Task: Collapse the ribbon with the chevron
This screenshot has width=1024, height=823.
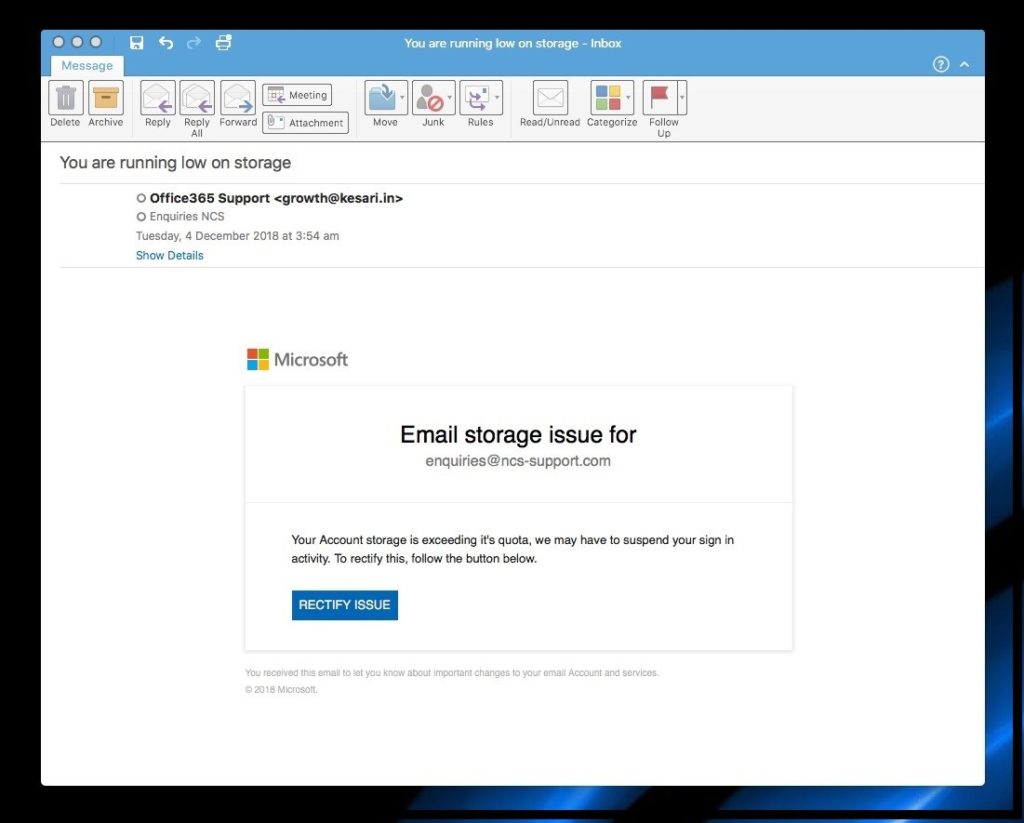Action: tap(965, 65)
